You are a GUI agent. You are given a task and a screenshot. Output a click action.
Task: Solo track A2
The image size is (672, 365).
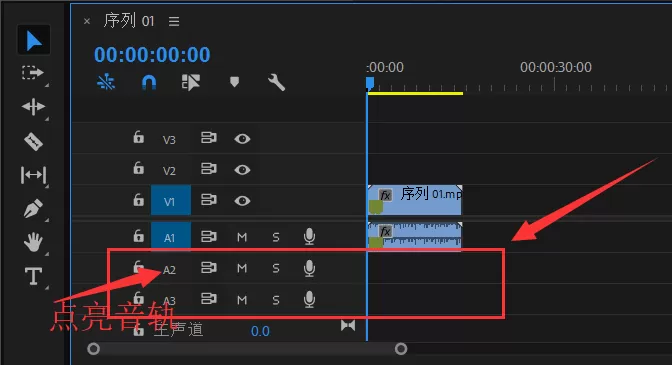tap(276, 268)
